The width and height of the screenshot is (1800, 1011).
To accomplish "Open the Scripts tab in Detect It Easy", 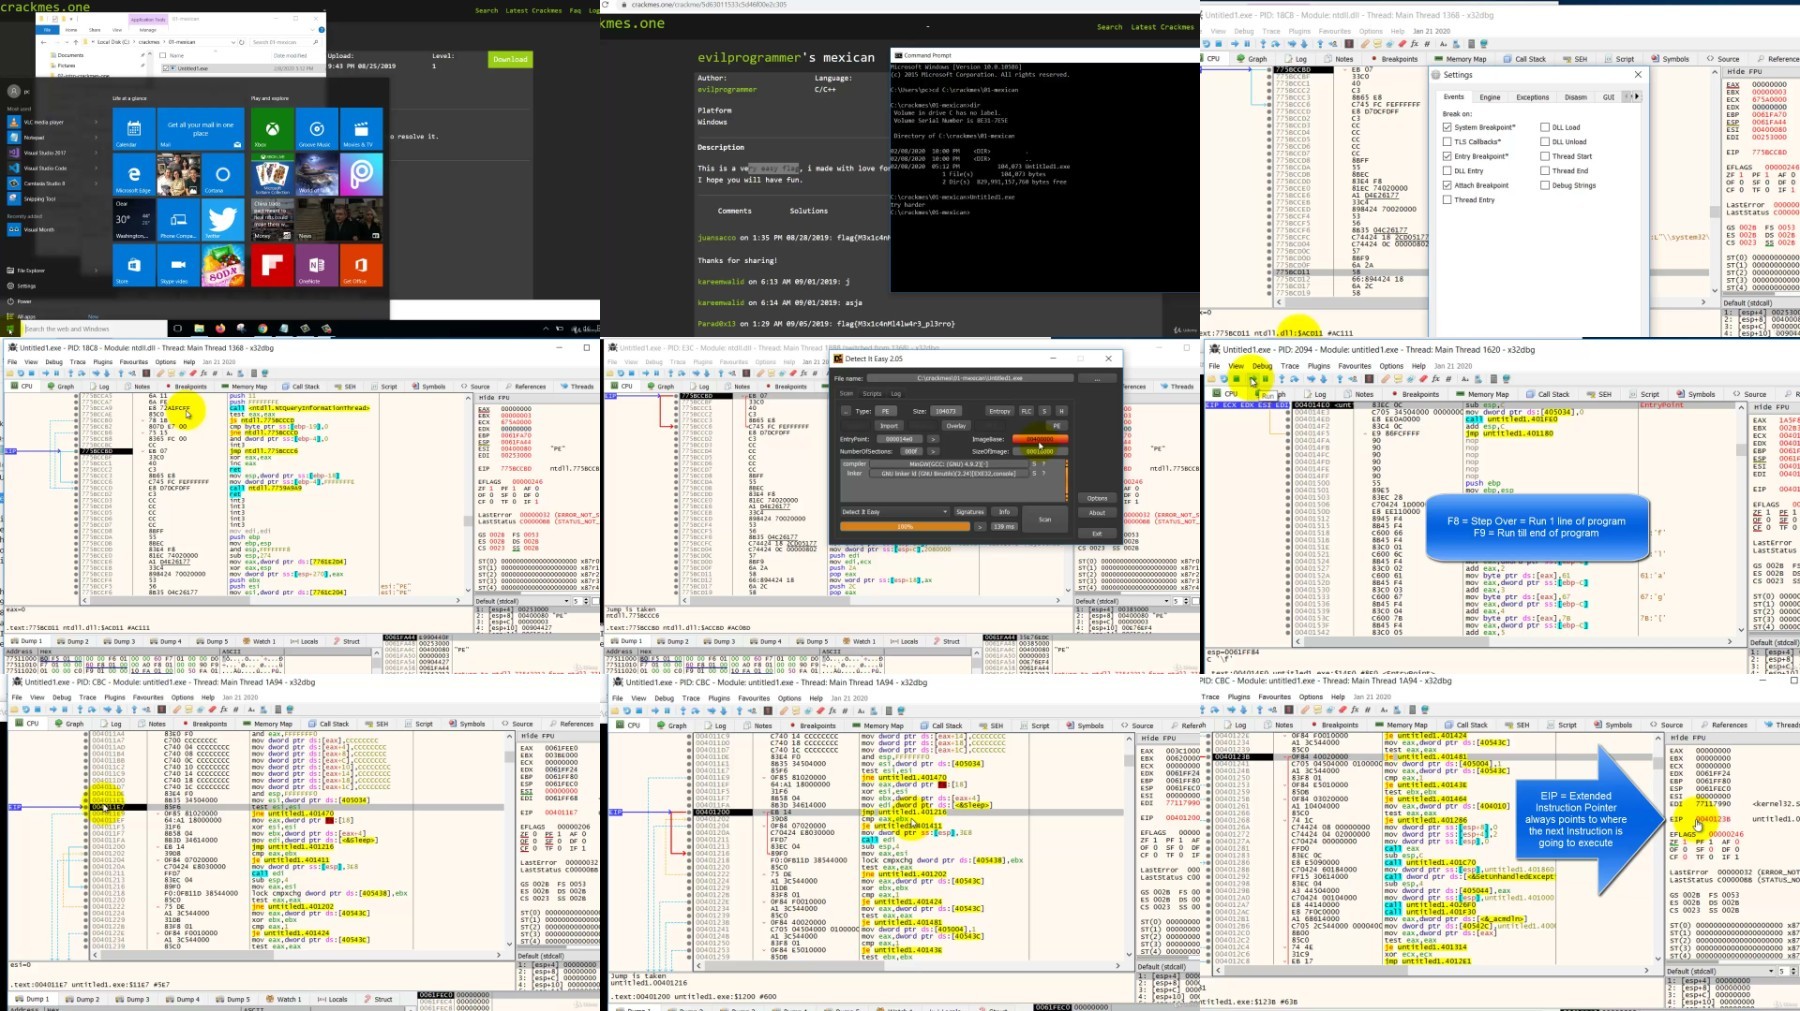I will [x=872, y=393].
